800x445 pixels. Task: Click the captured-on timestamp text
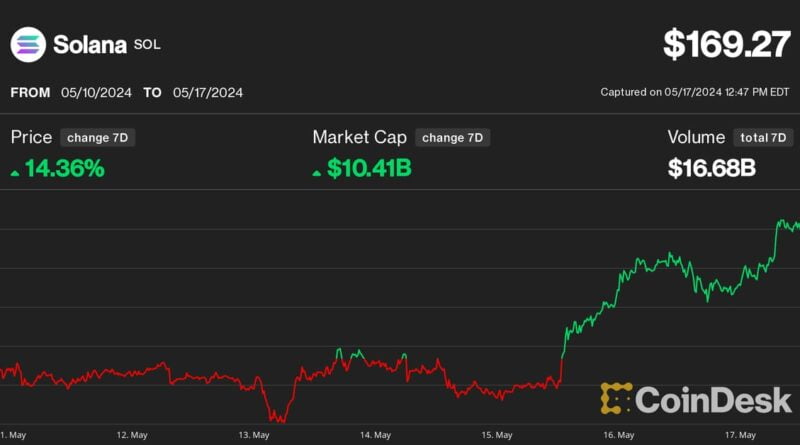point(694,92)
